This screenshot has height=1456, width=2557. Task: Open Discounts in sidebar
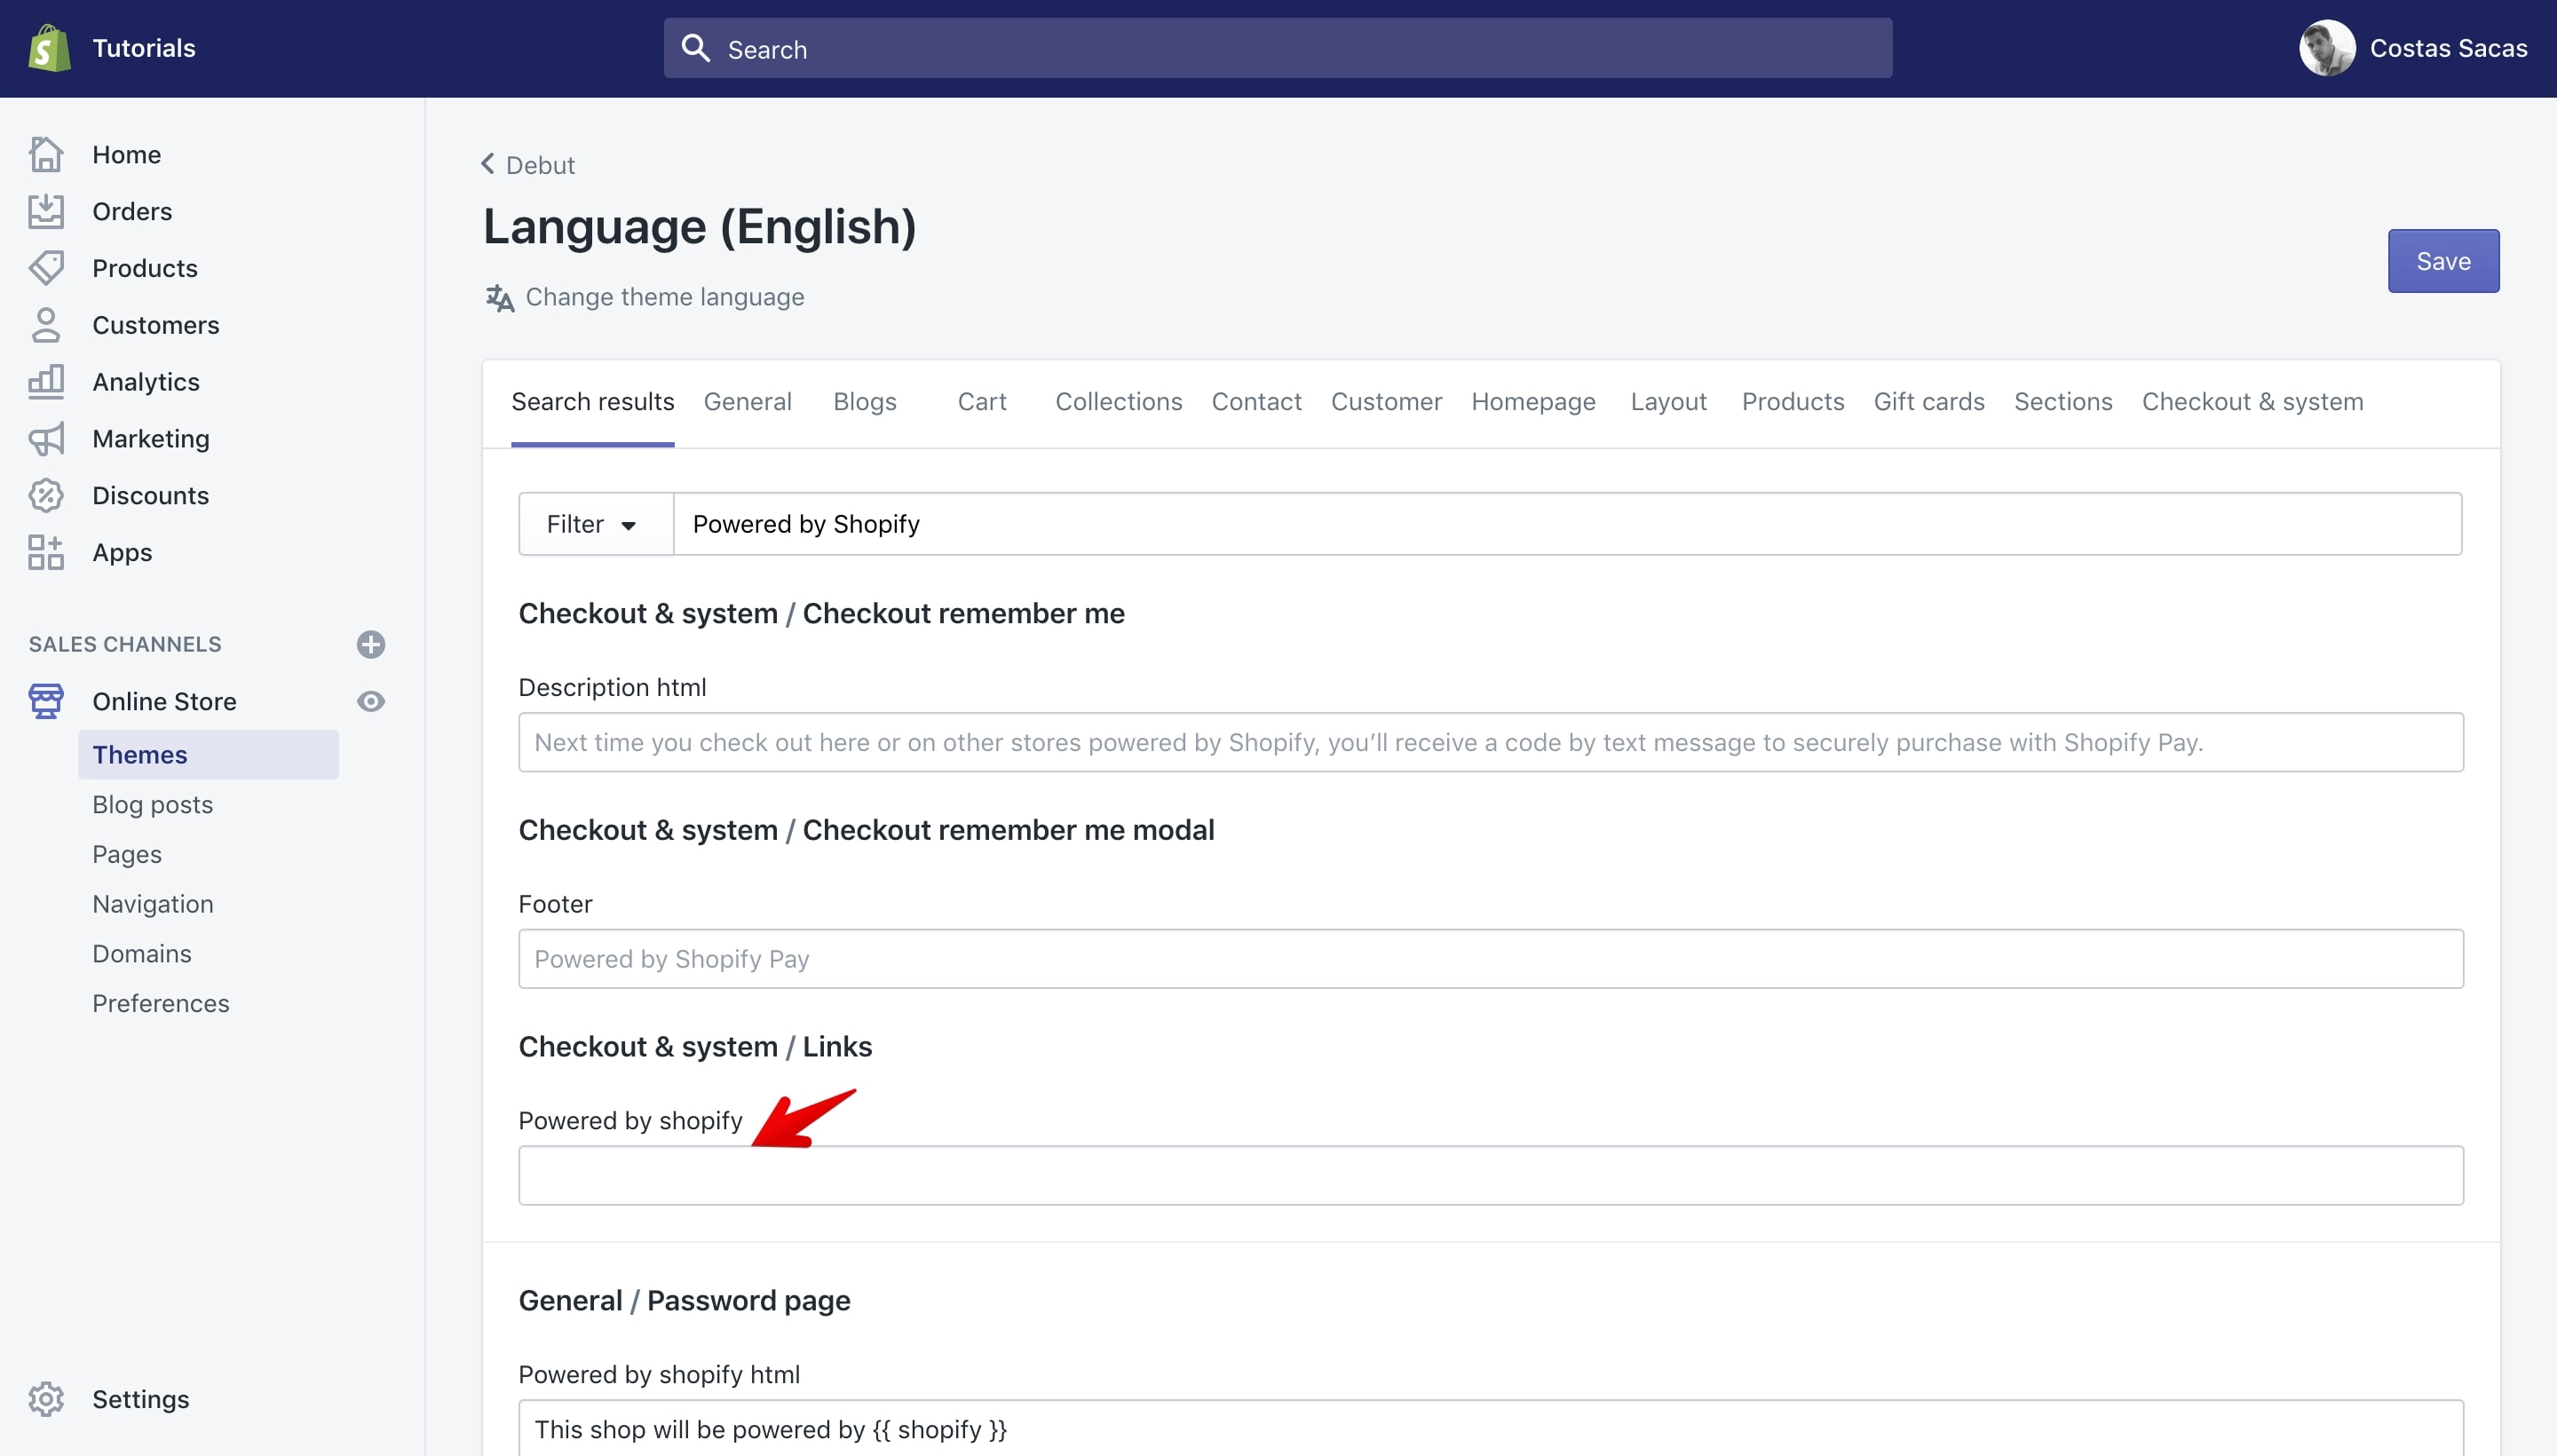point(151,495)
